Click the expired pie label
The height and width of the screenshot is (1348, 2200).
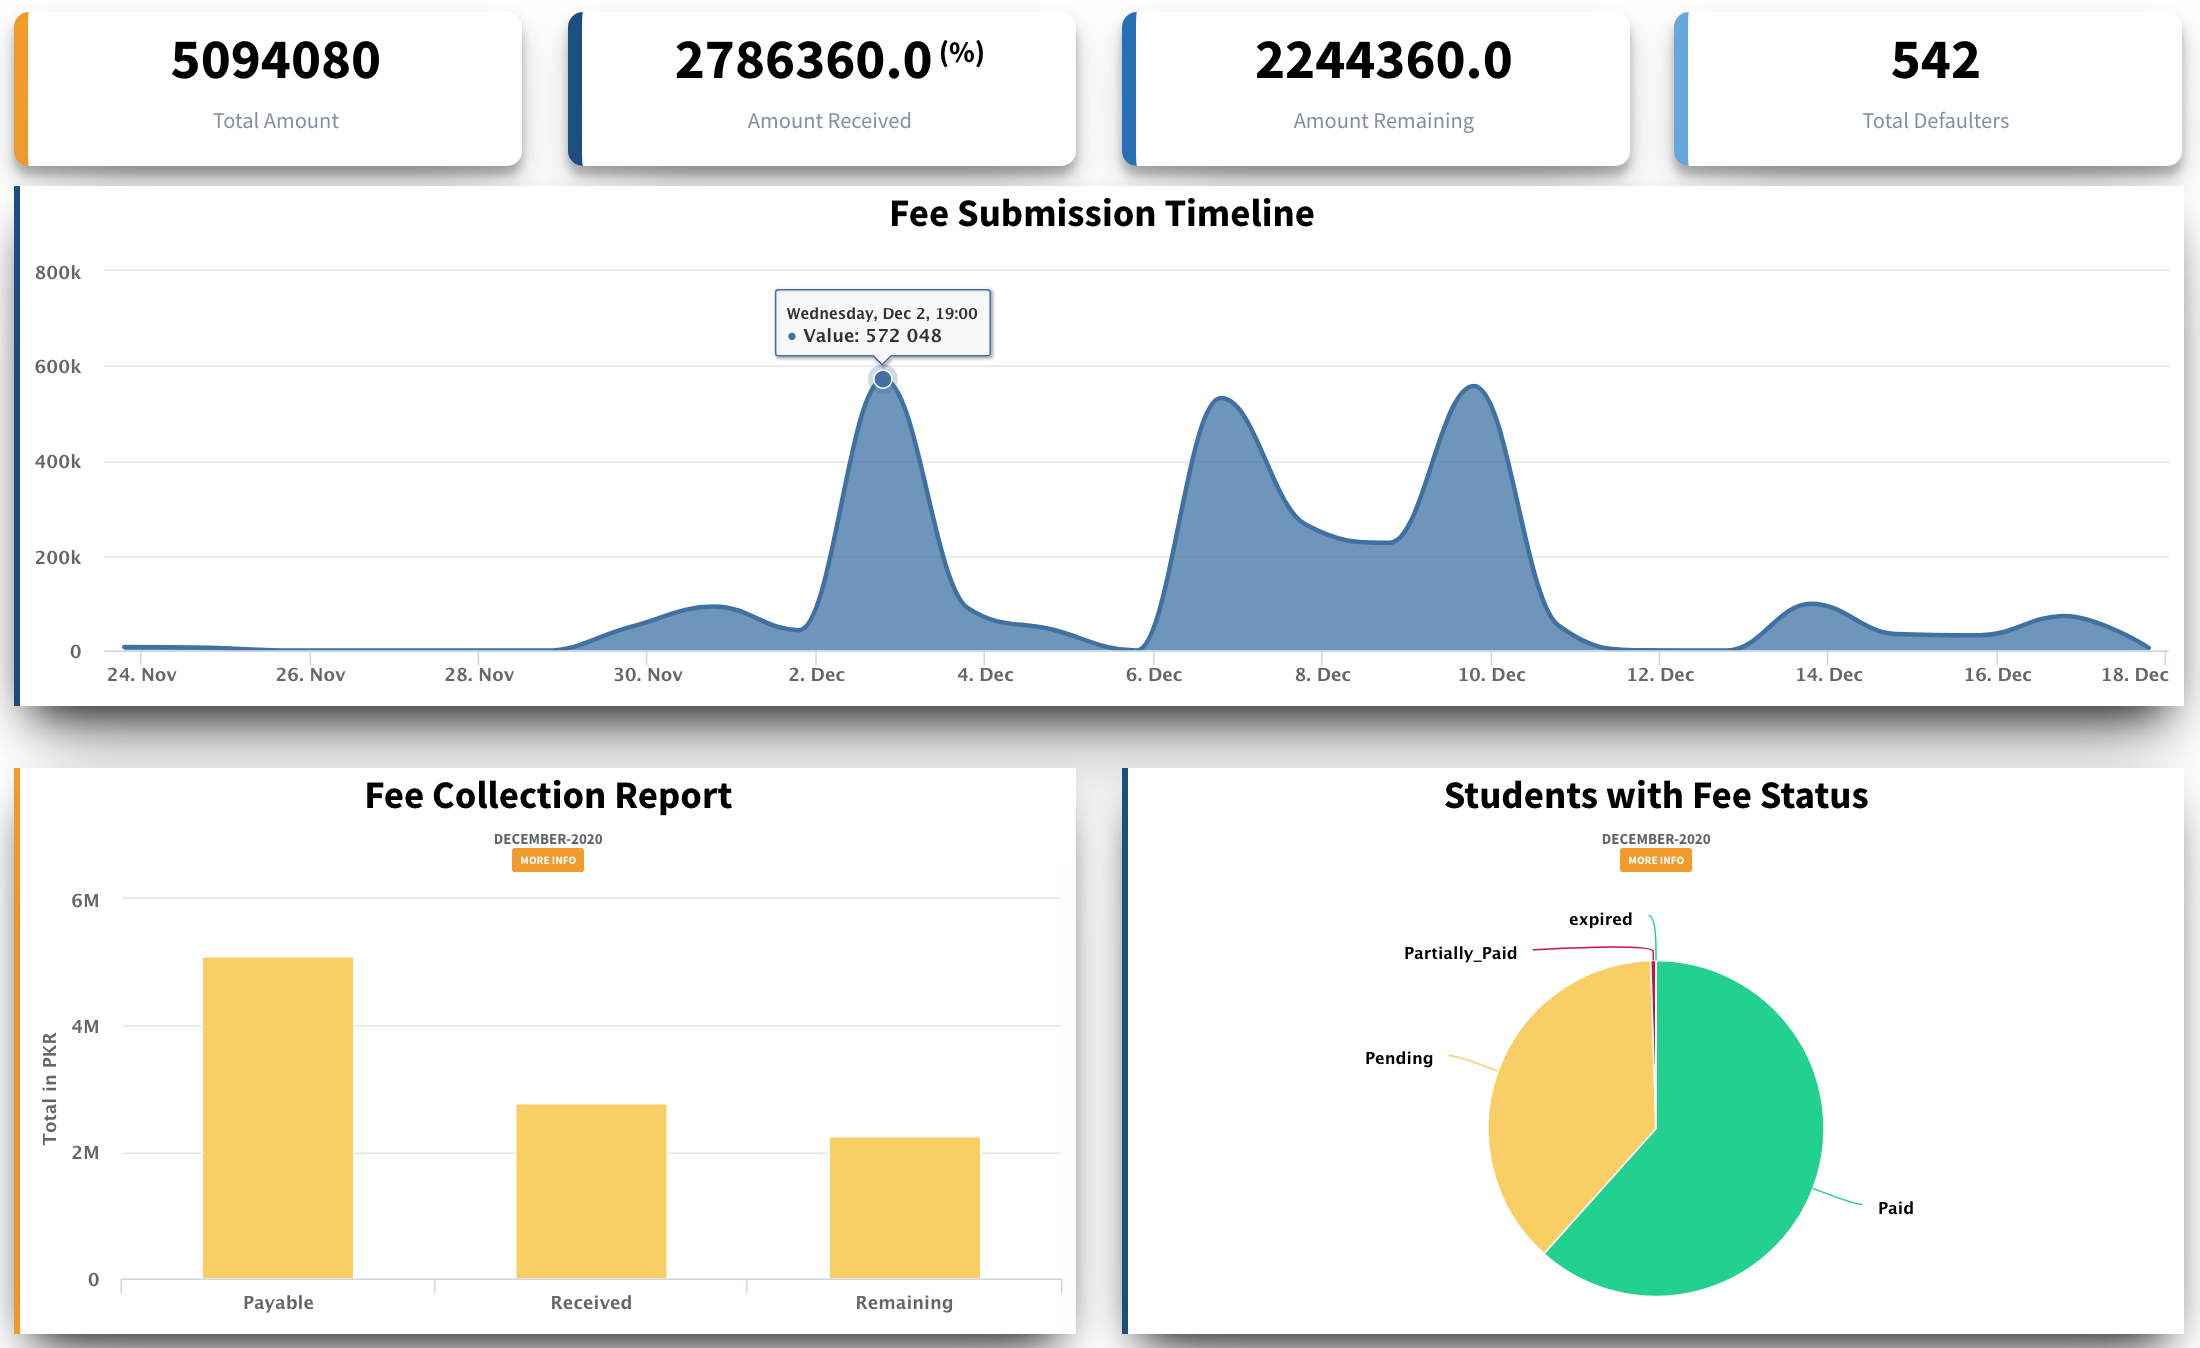point(1600,919)
